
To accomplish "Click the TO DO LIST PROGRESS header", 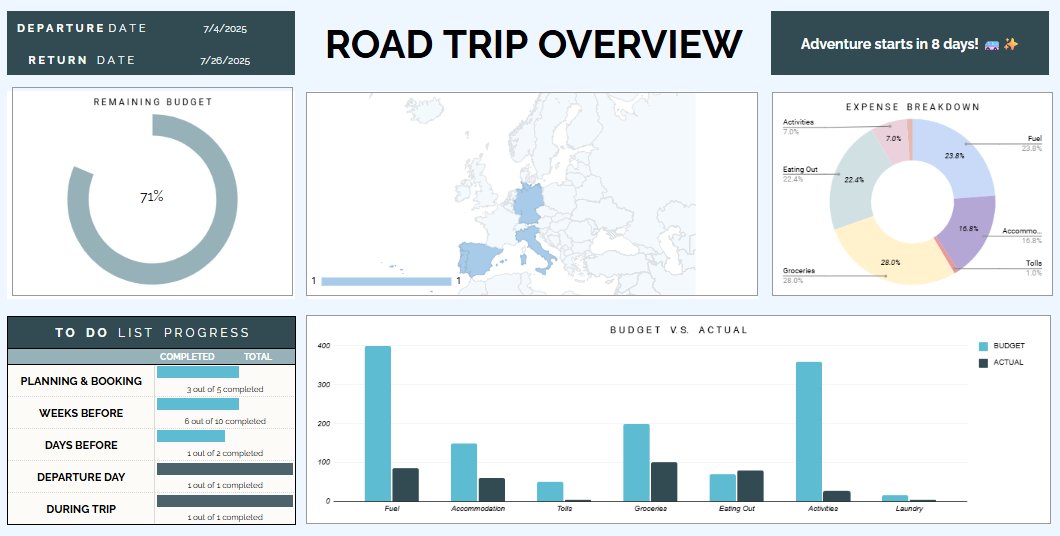I will tap(152, 333).
